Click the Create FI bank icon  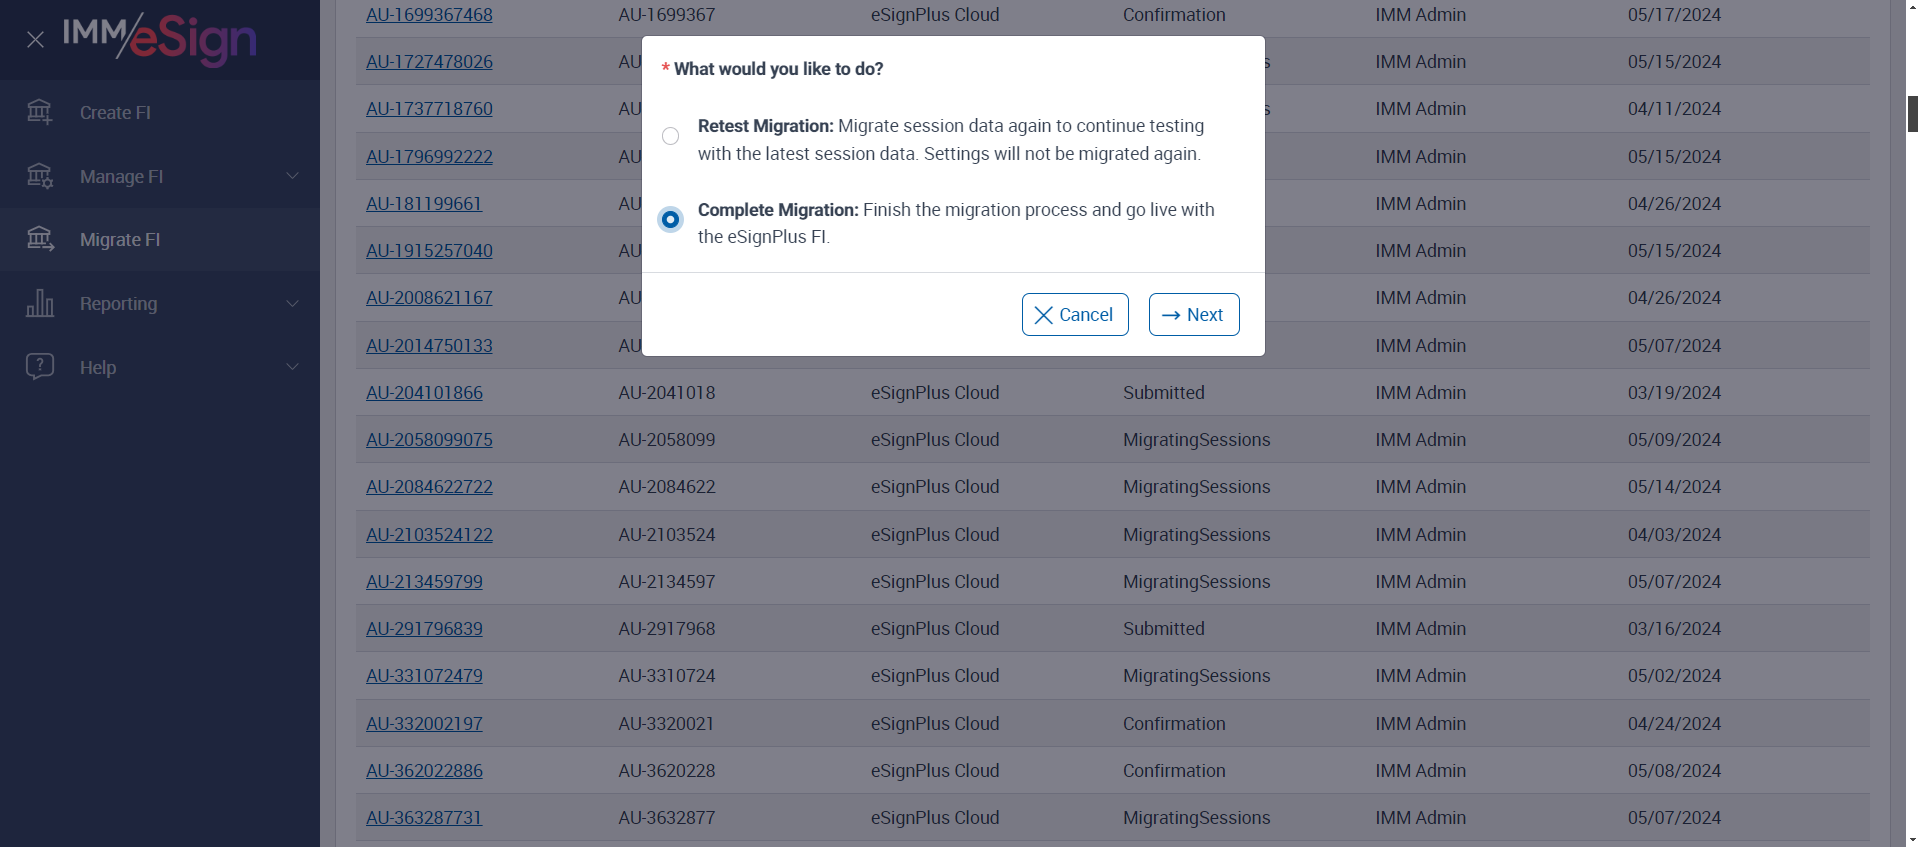40,112
